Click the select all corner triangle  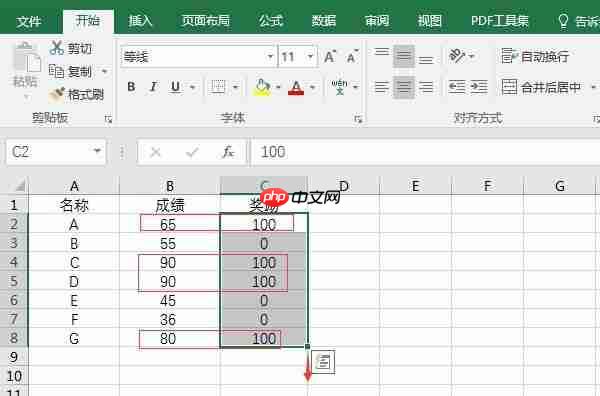(19, 186)
